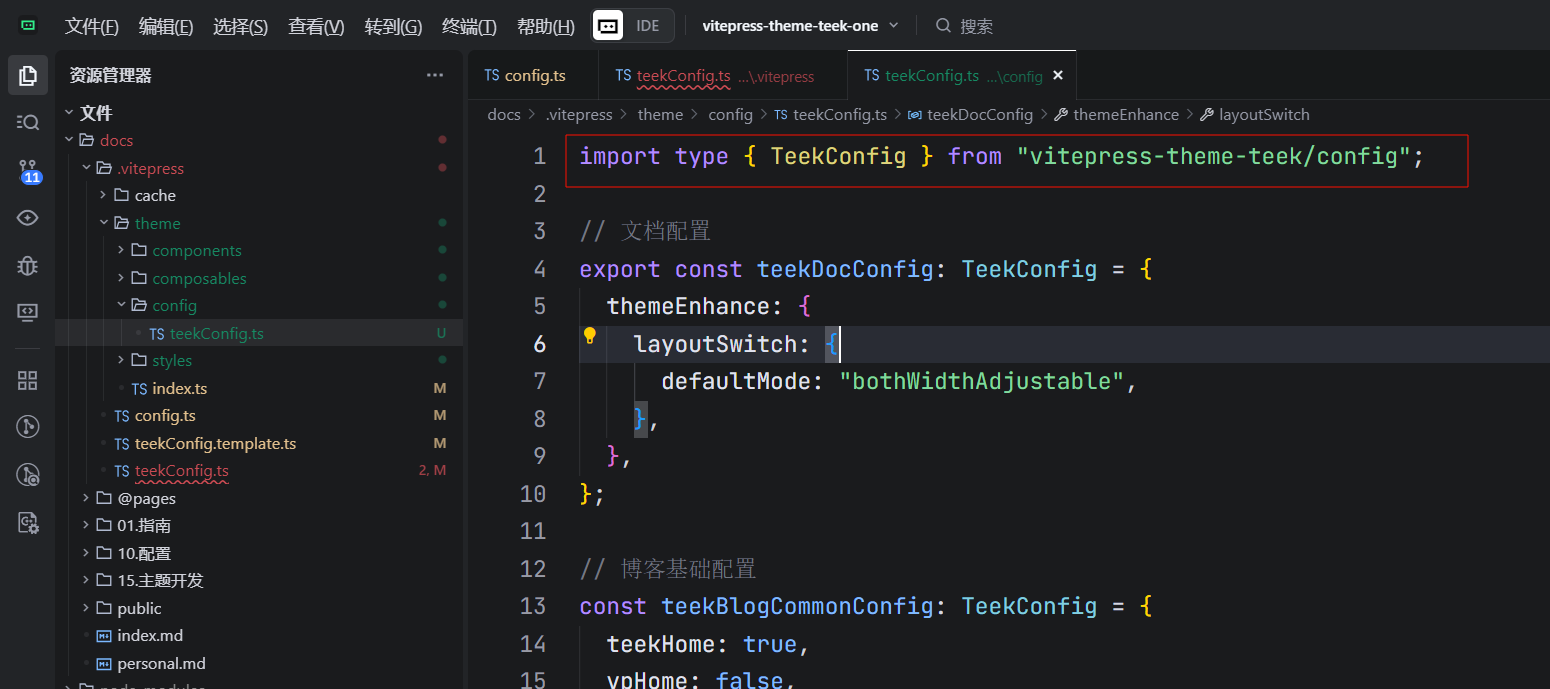Viewport: 1550px width, 689px height.
Task: Open the Explorer panel in activity bar
Action: 28,75
